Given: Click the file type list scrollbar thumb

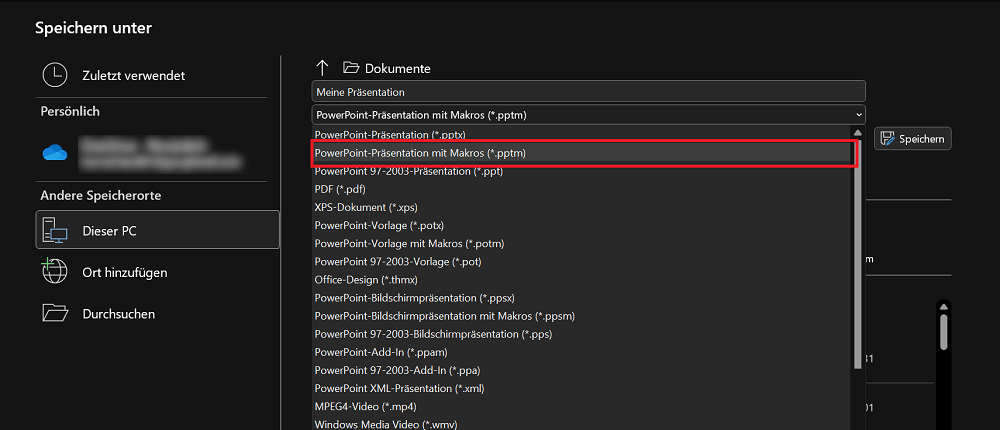Looking at the screenshot, I should tap(858, 255).
